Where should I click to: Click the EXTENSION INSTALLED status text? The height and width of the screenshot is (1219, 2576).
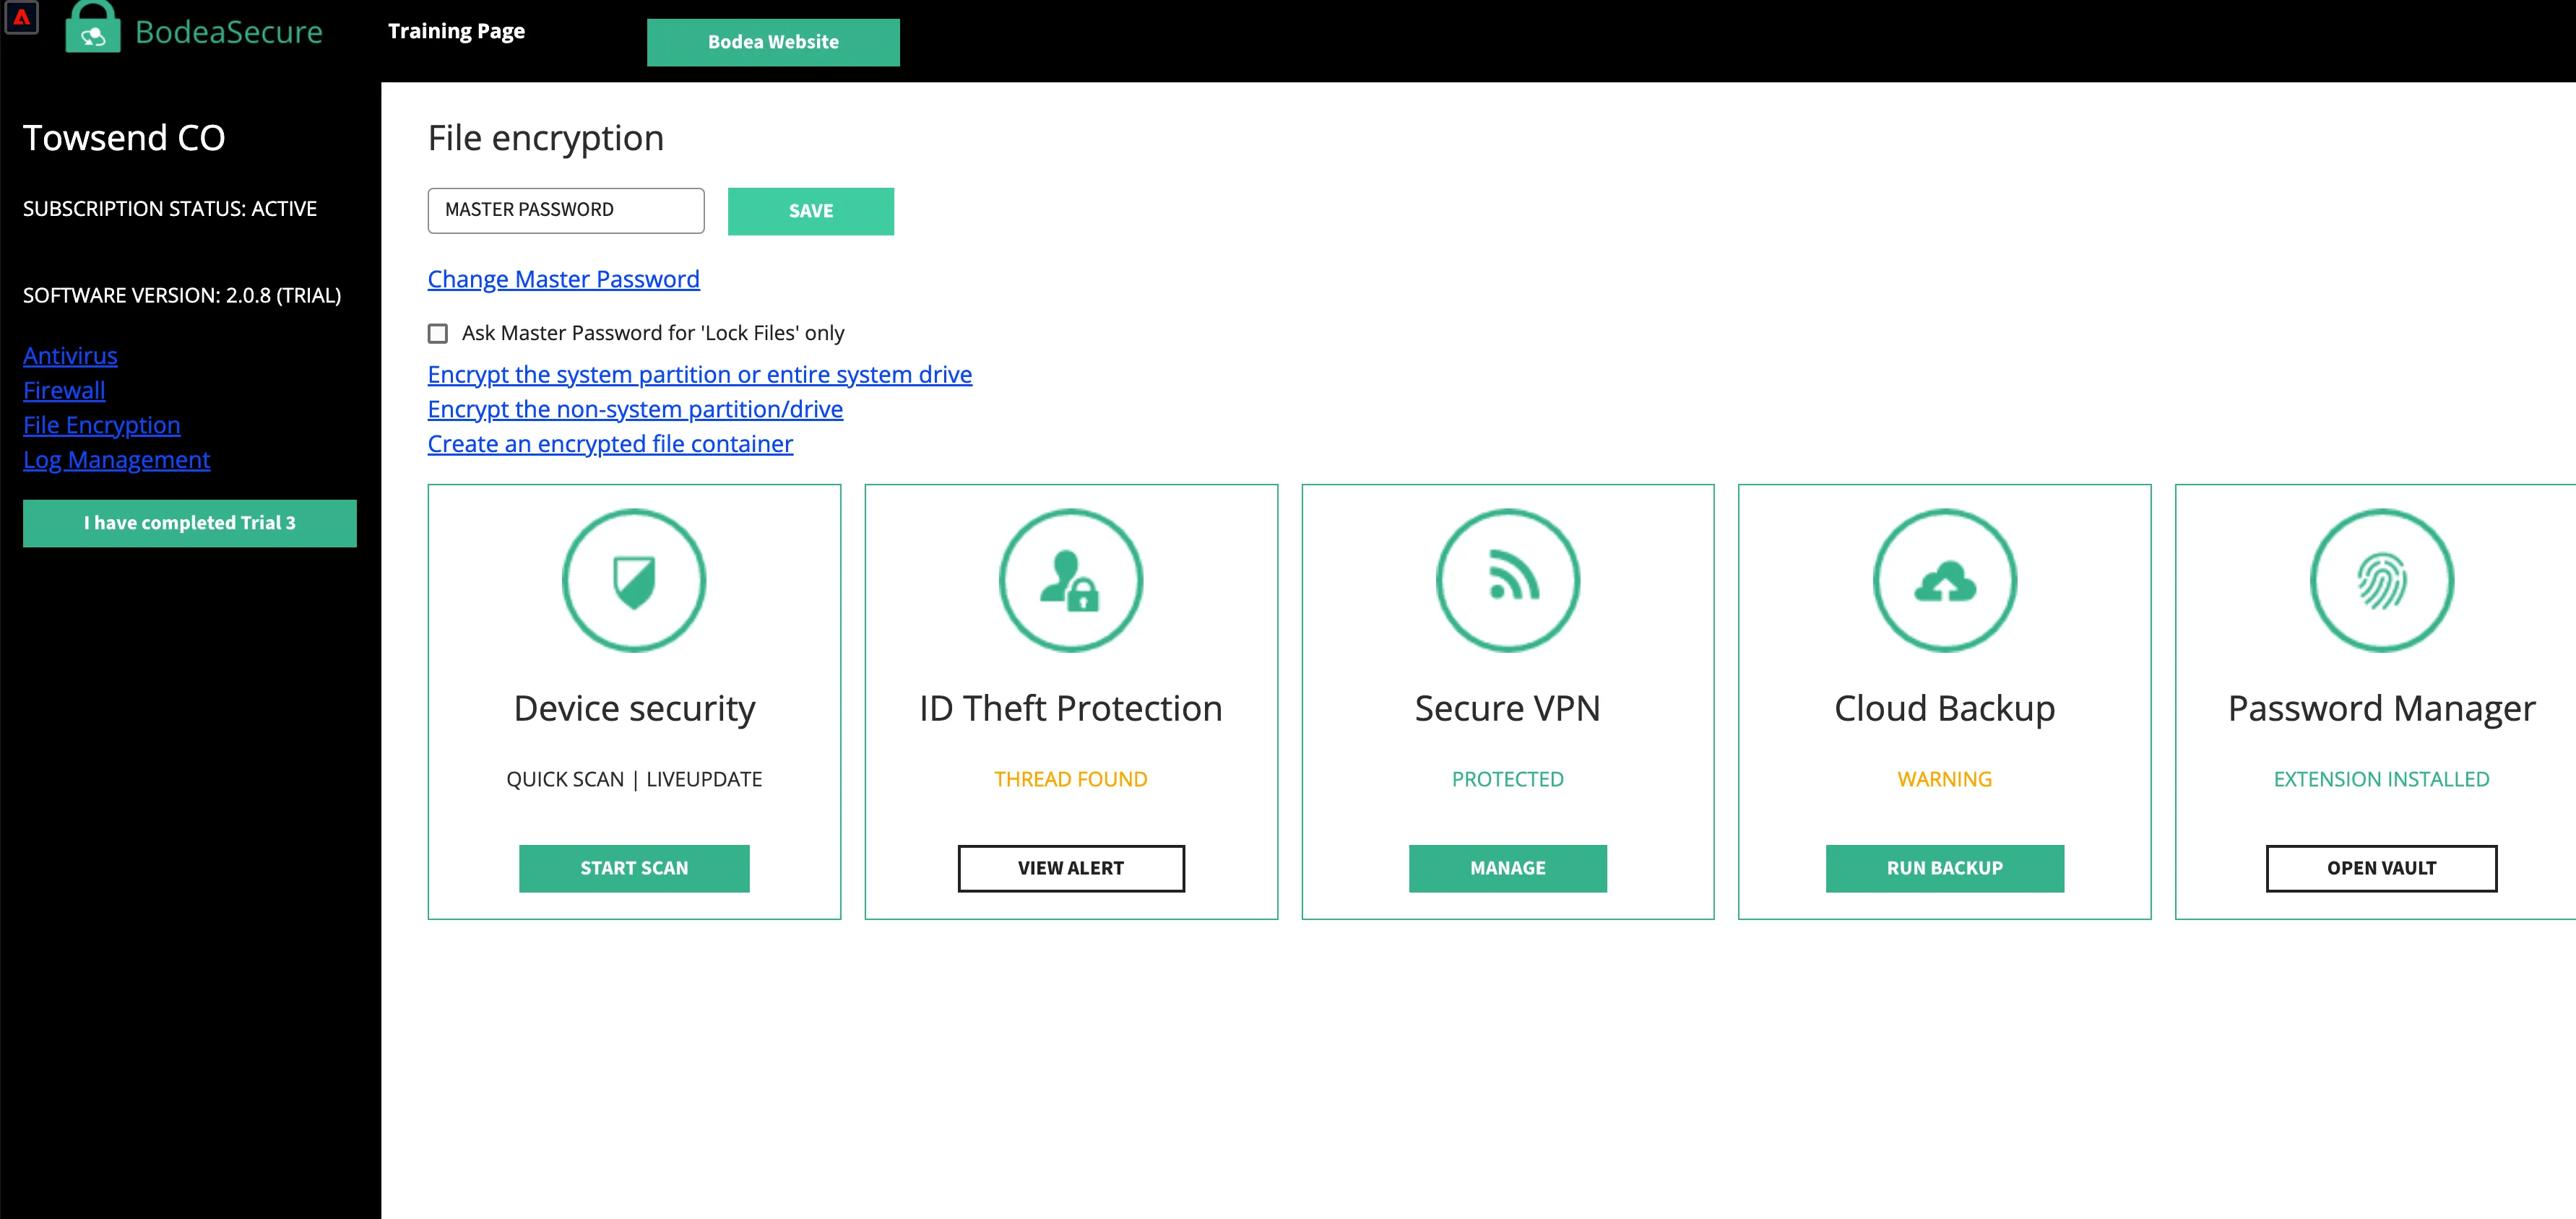click(x=2382, y=779)
